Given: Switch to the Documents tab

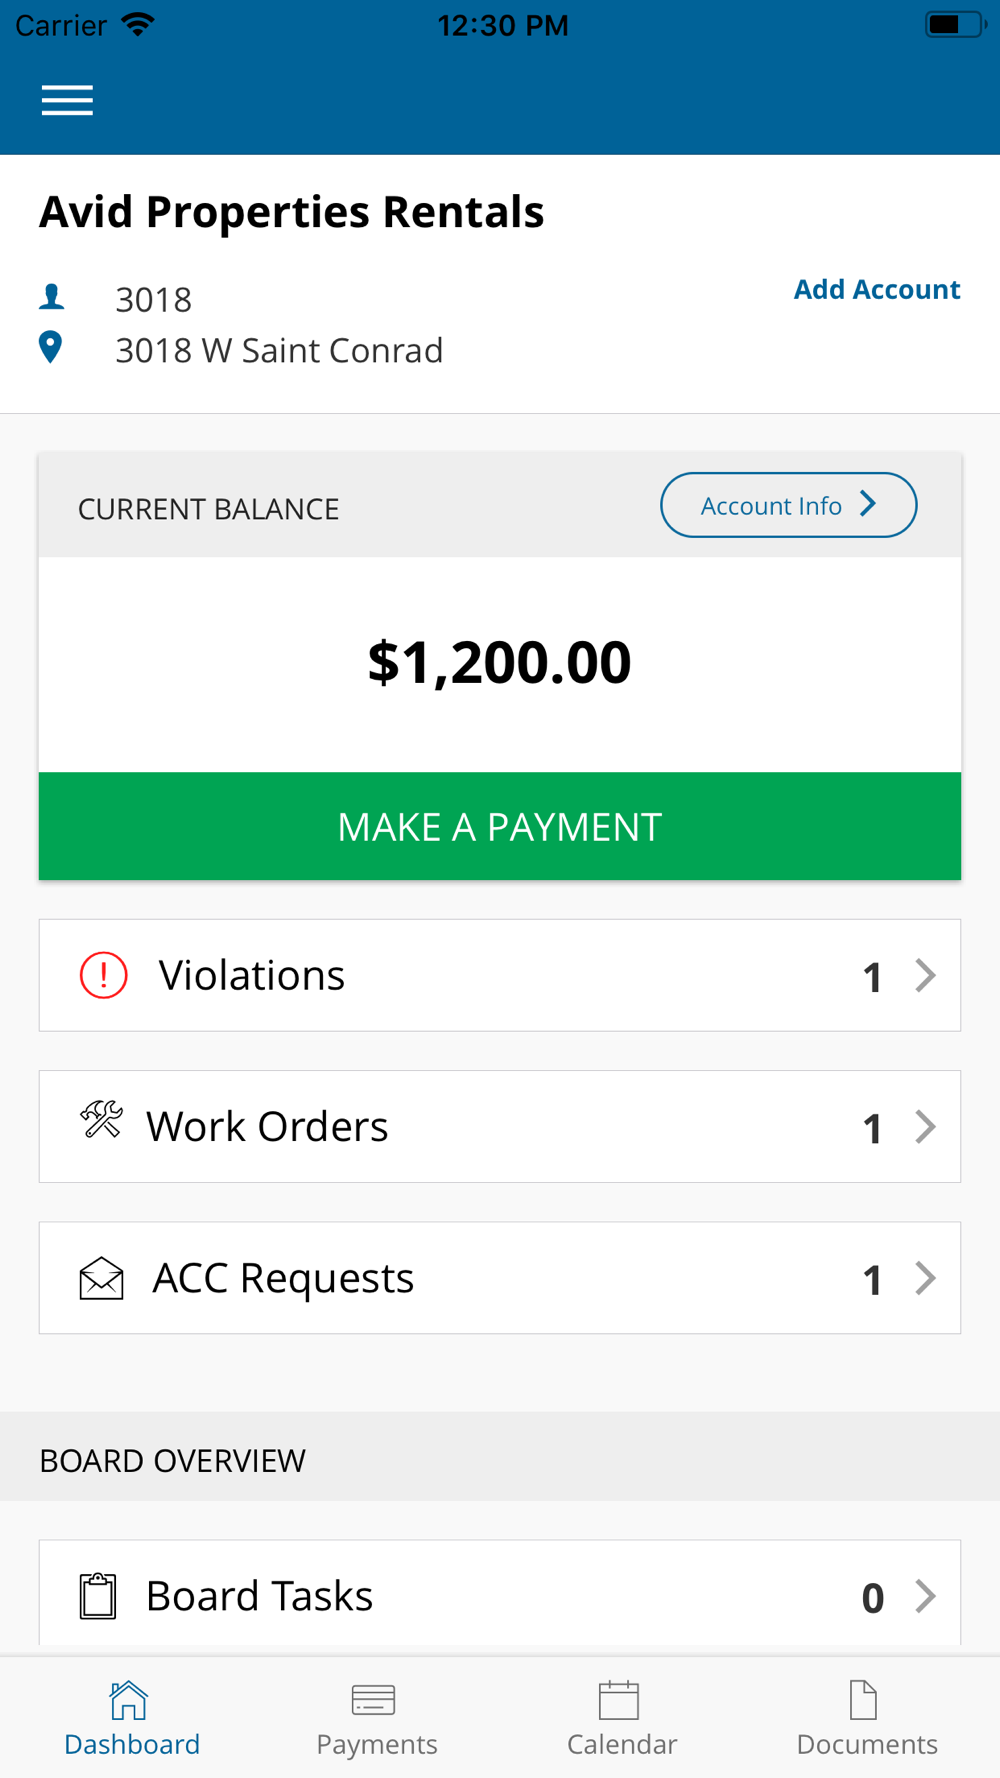Looking at the screenshot, I should 866,1718.
